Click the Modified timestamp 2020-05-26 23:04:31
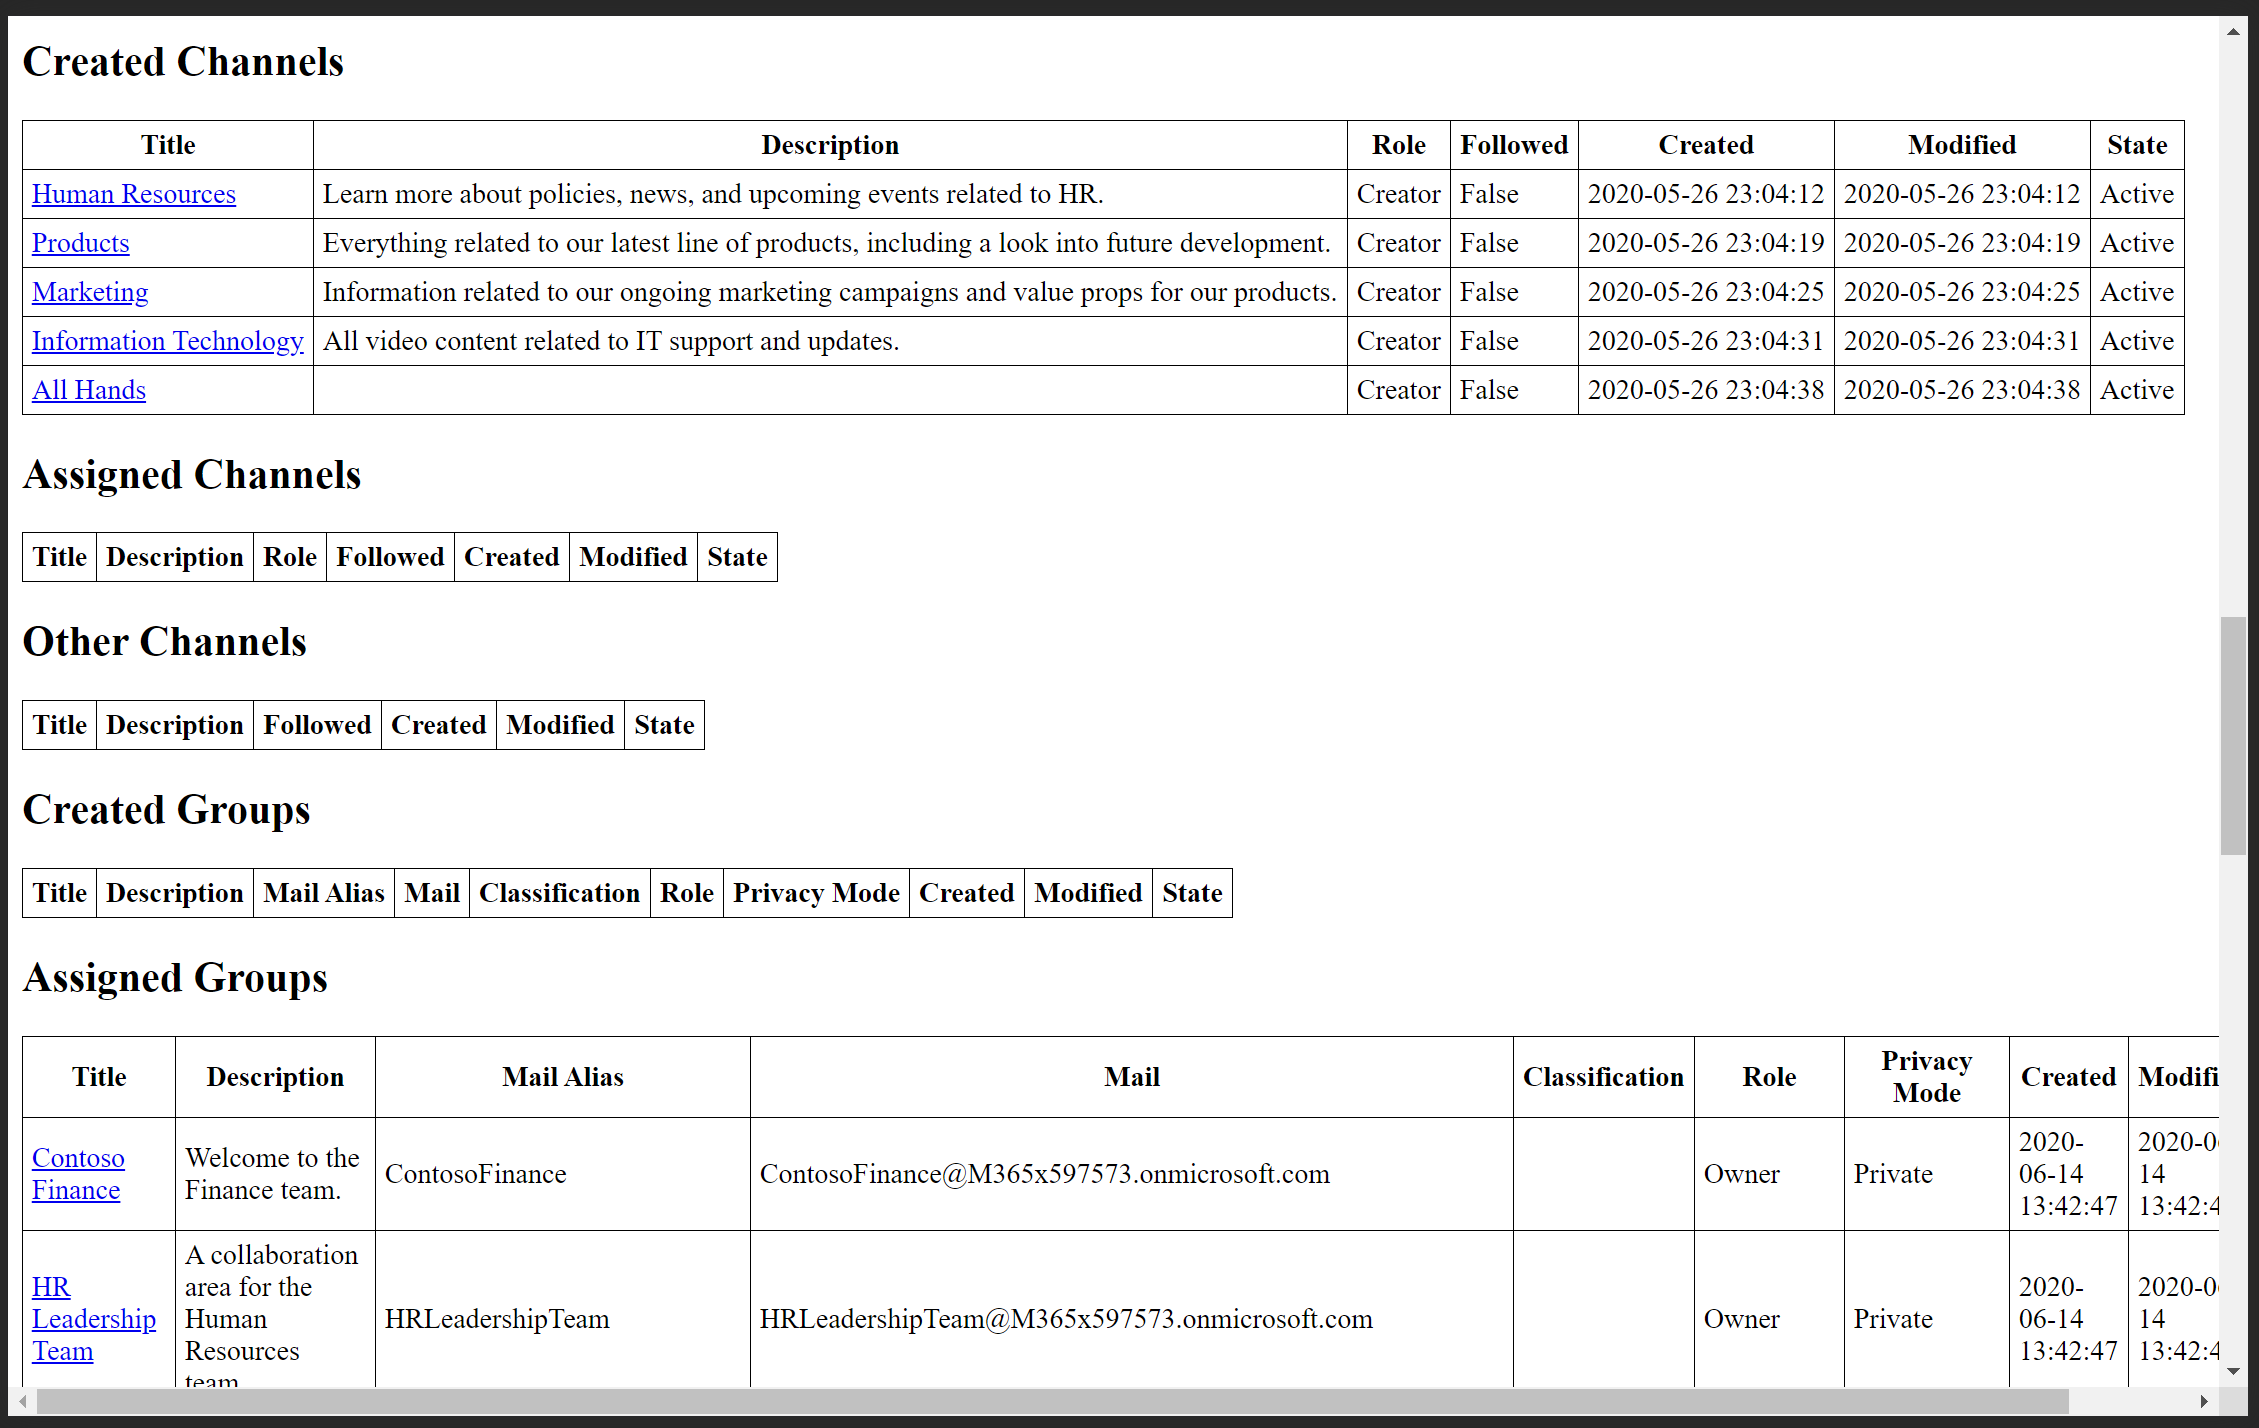Image resolution: width=2259 pixels, height=1428 pixels. tap(1962, 341)
